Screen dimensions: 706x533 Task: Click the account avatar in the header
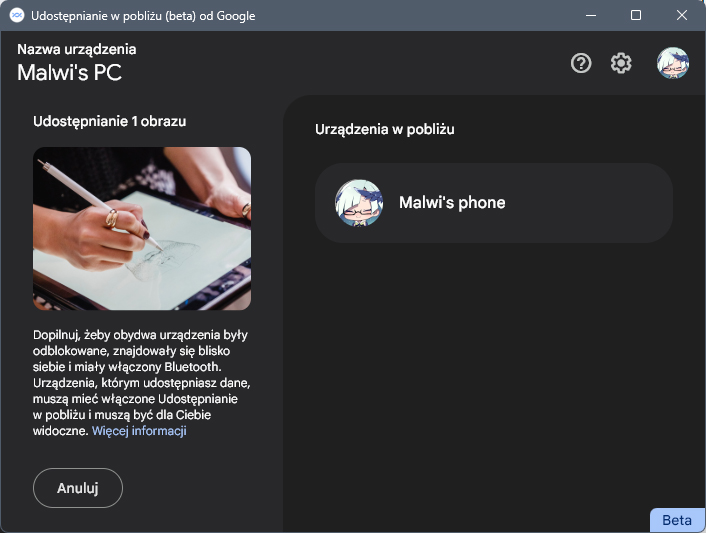click(673, 63)
